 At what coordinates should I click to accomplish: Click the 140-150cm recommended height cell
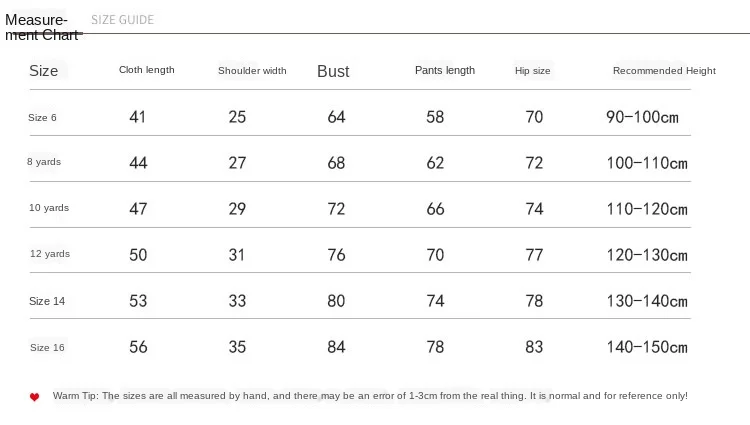(647, 347)
